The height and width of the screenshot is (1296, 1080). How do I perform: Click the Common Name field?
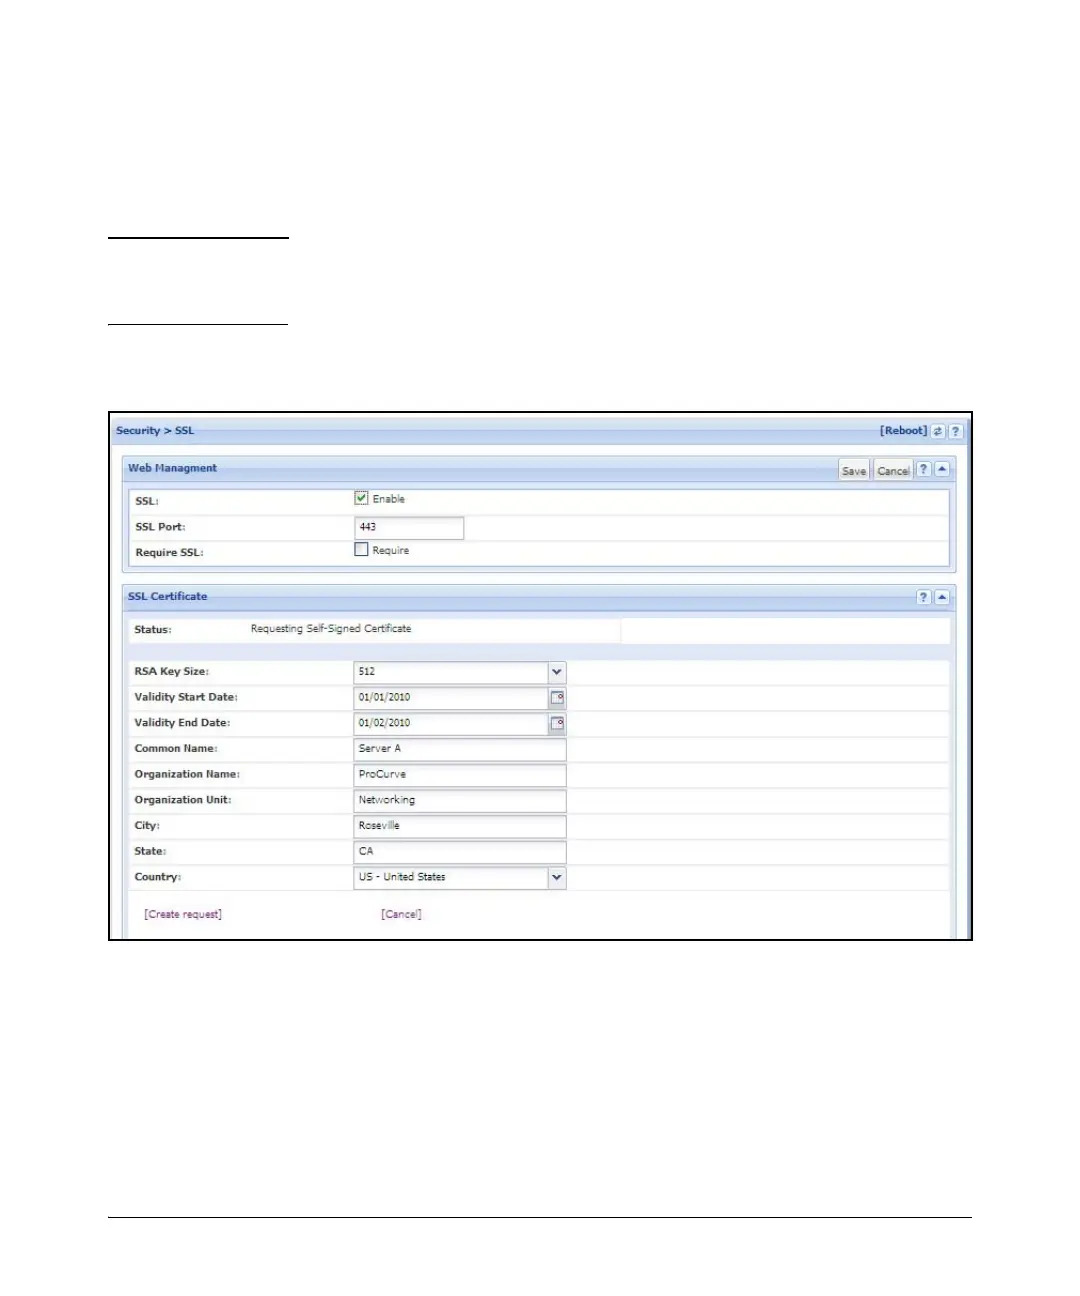[x=460, y=749]
